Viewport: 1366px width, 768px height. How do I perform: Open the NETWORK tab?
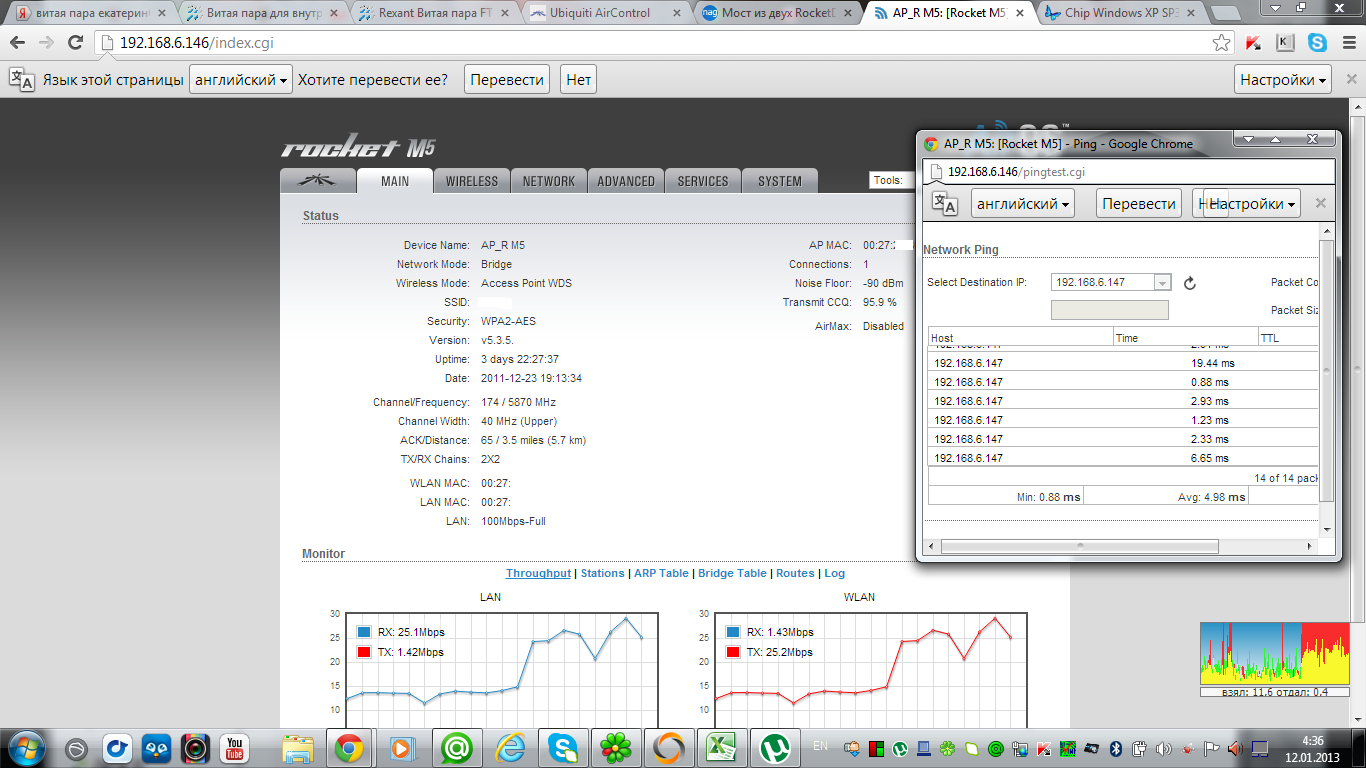click(548, 181)
